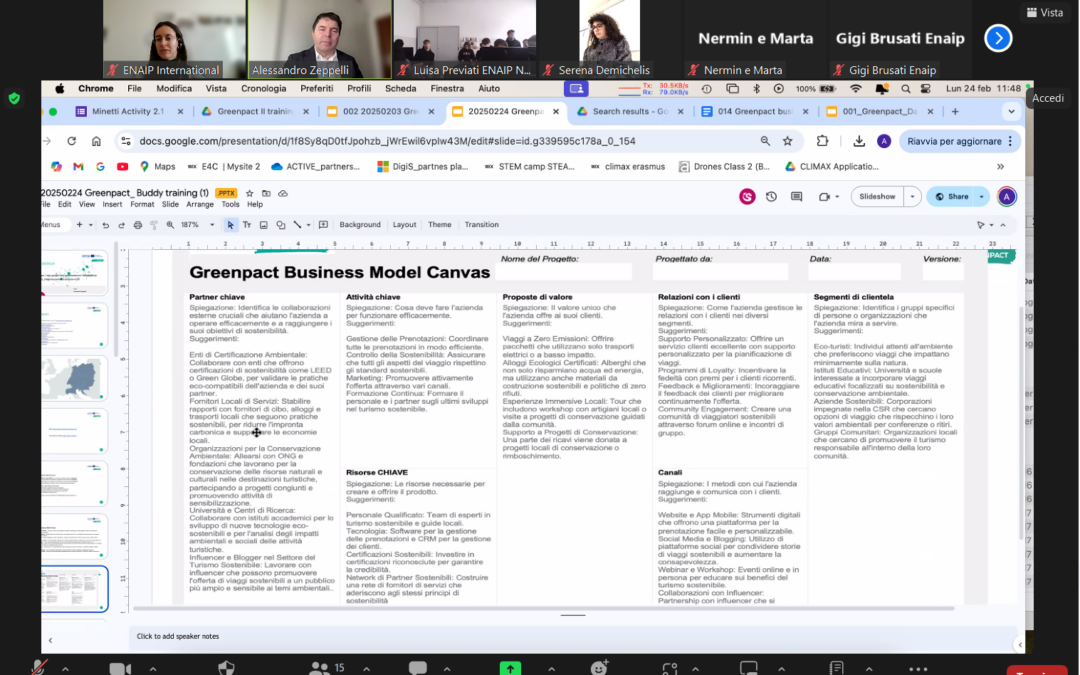1080x675 pixels.
Task: Open version history clock icon
Action: point(771,197)
